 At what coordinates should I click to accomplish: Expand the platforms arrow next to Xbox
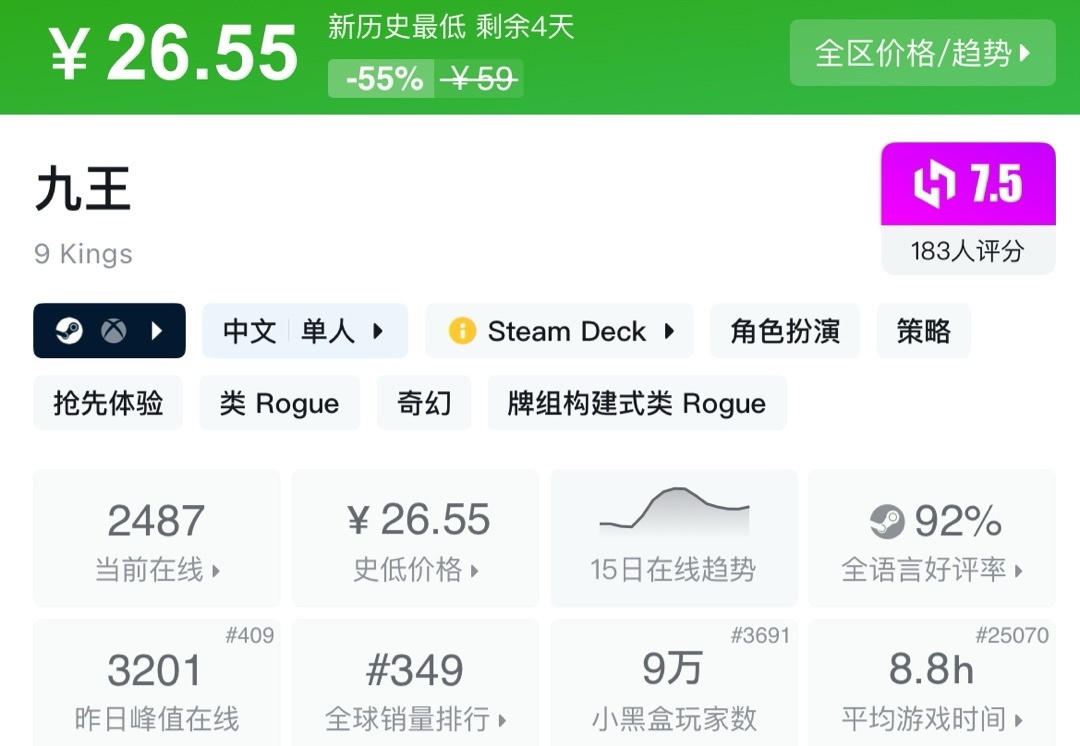coord(157,331)
